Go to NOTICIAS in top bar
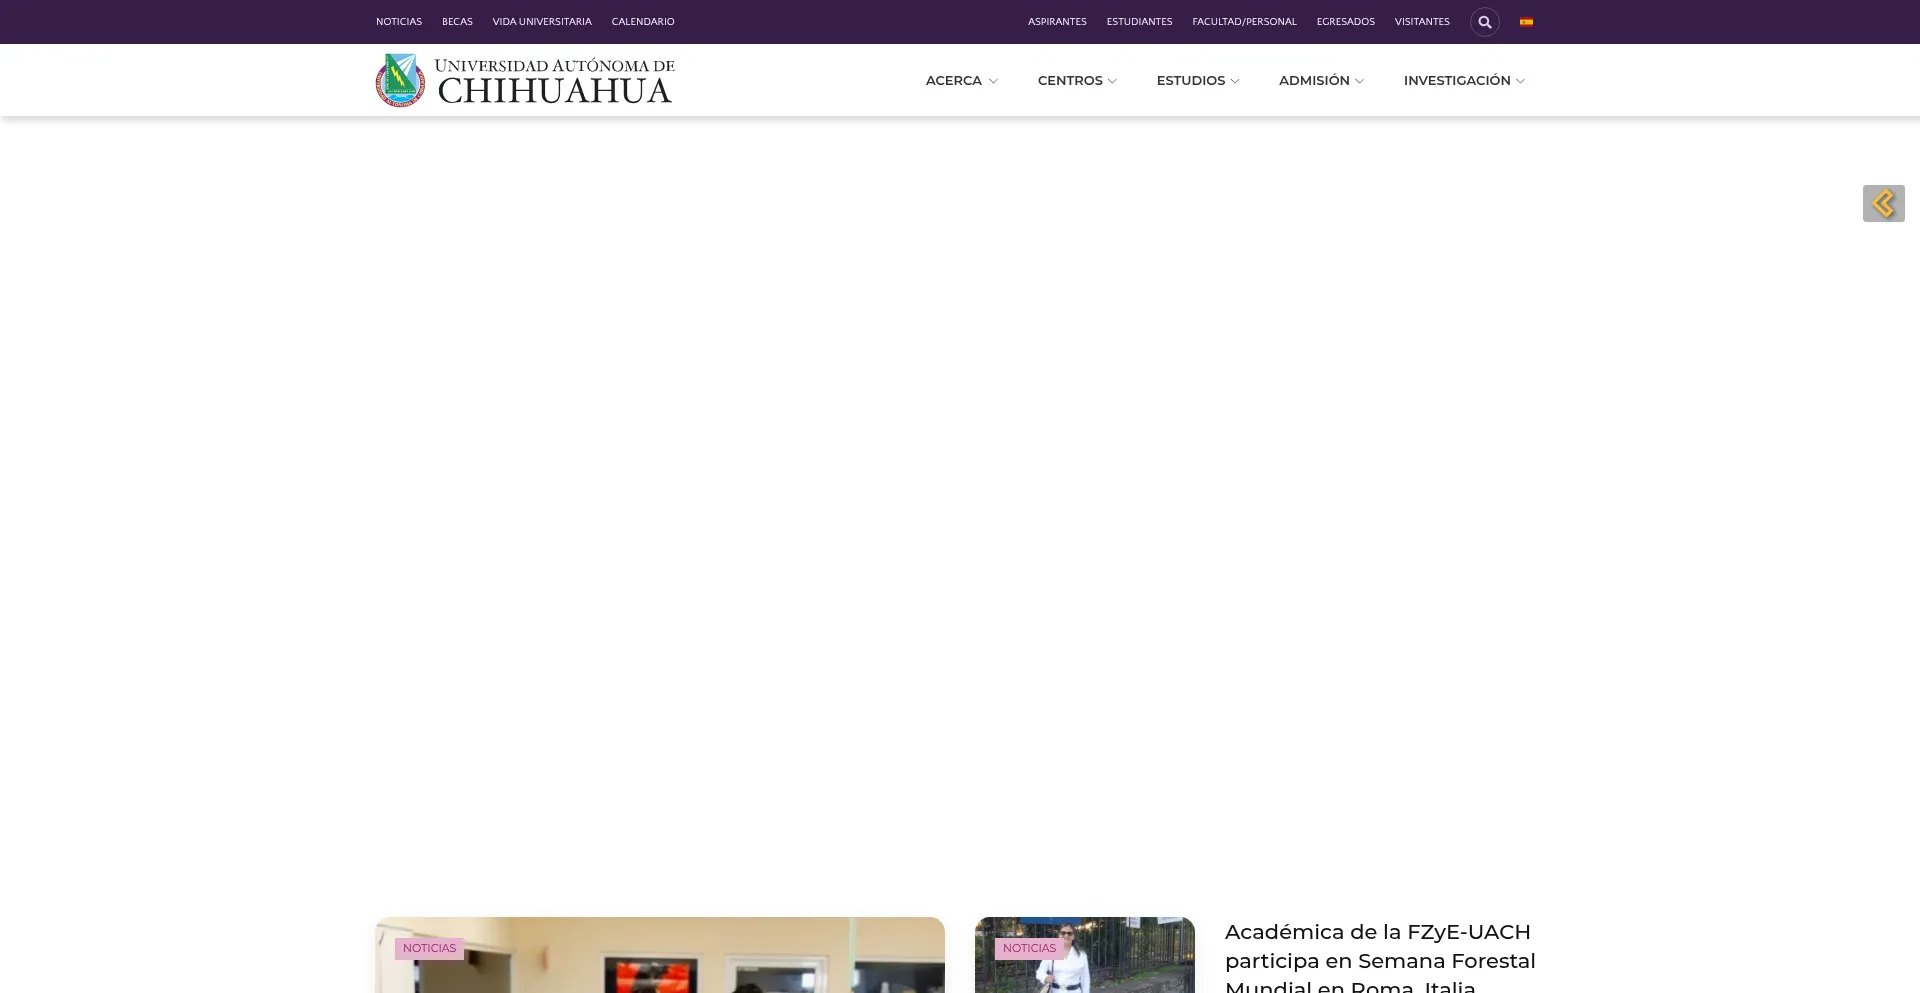The height and width of the screenshot is (993, 1920). pyautogui.click(x=399, y=22)
